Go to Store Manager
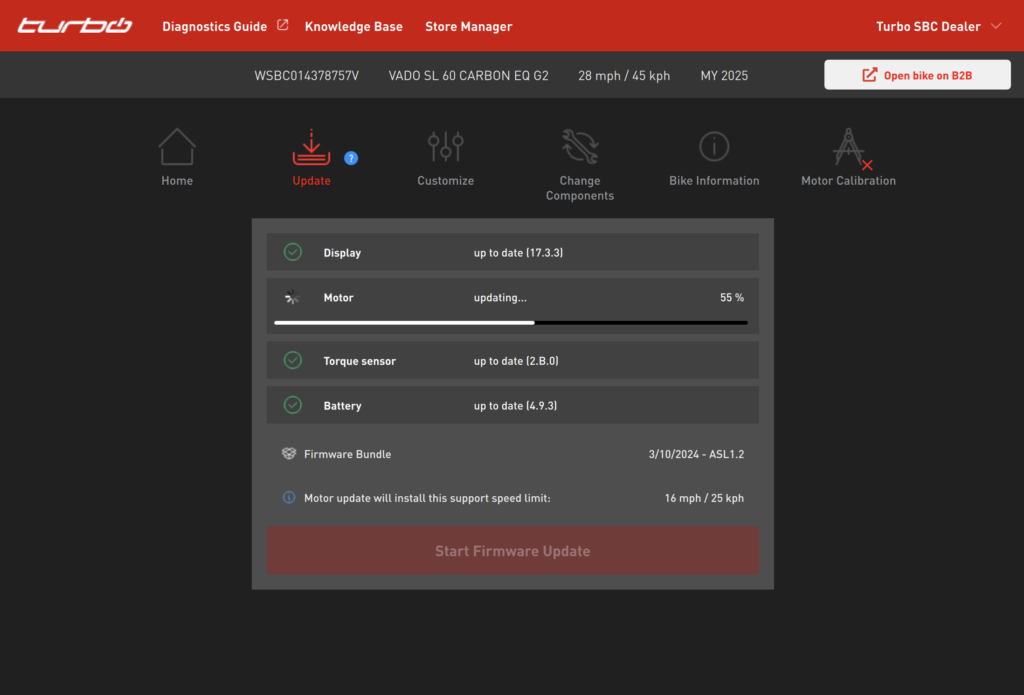The height and width of the screenshot is (695, 1024). click(x=468, y=26)
